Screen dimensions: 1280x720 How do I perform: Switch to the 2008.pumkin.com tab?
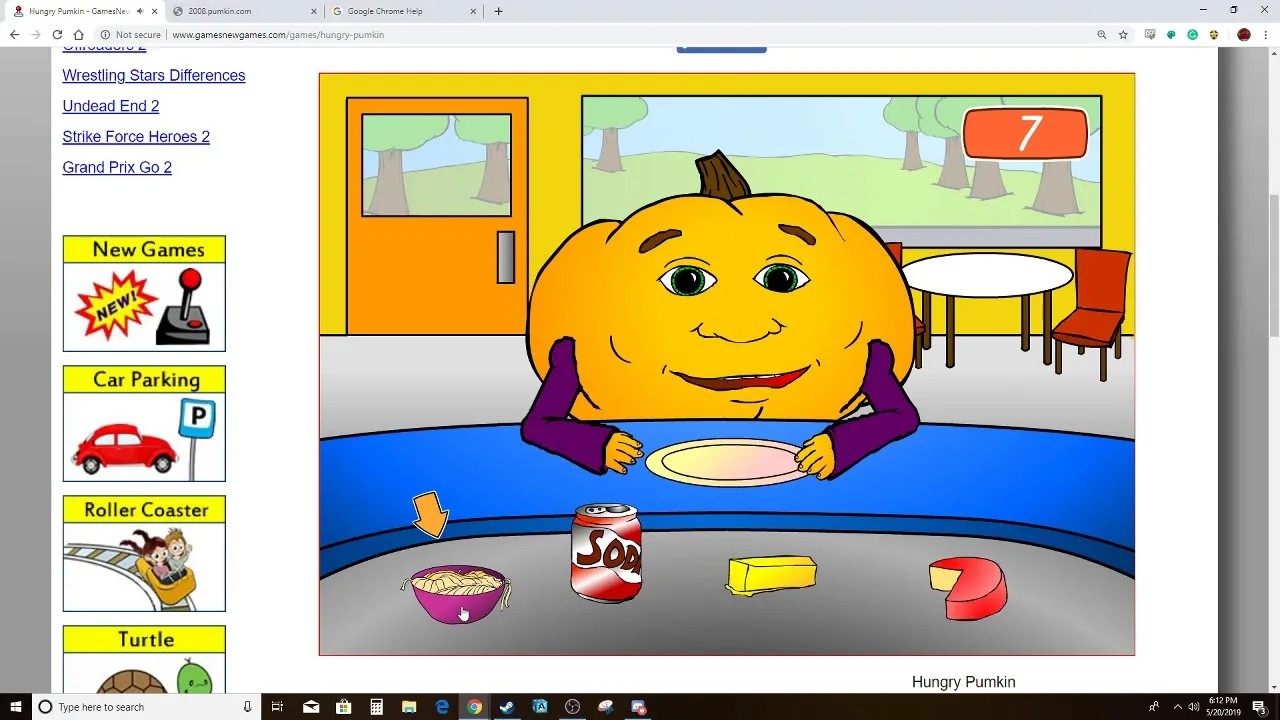point(243,11)
